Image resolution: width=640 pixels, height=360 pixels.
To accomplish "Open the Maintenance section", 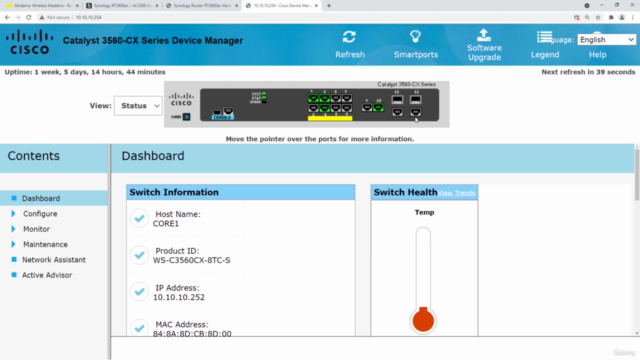I will point(45,244).
